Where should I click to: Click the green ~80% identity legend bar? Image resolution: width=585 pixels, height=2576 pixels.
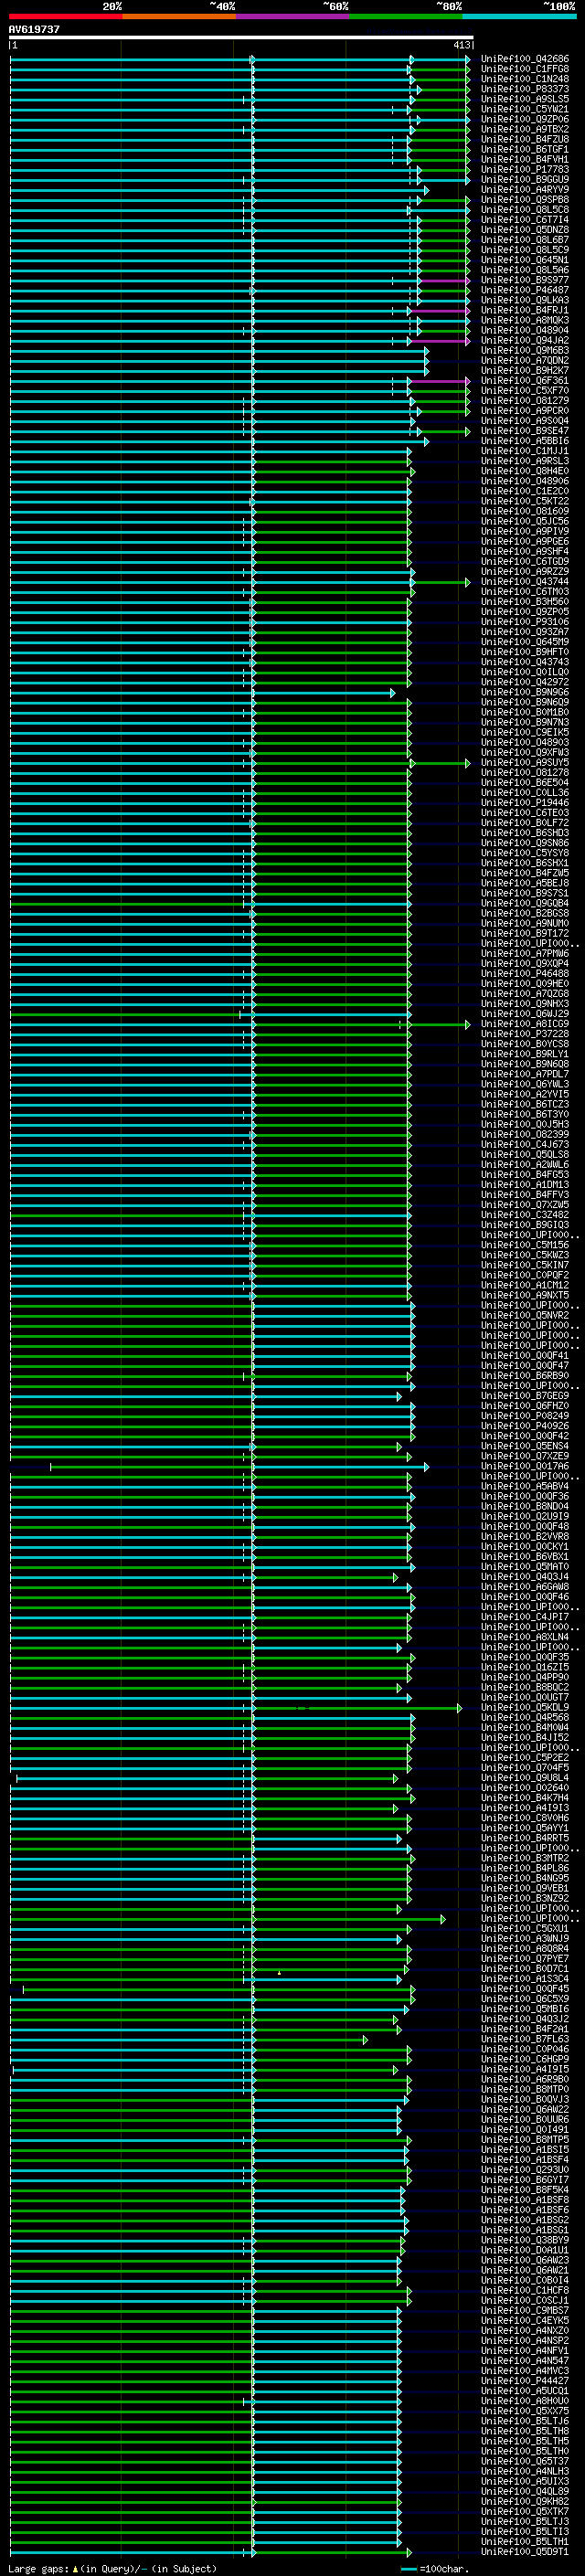pyautogui.click(x=406, y=16)
